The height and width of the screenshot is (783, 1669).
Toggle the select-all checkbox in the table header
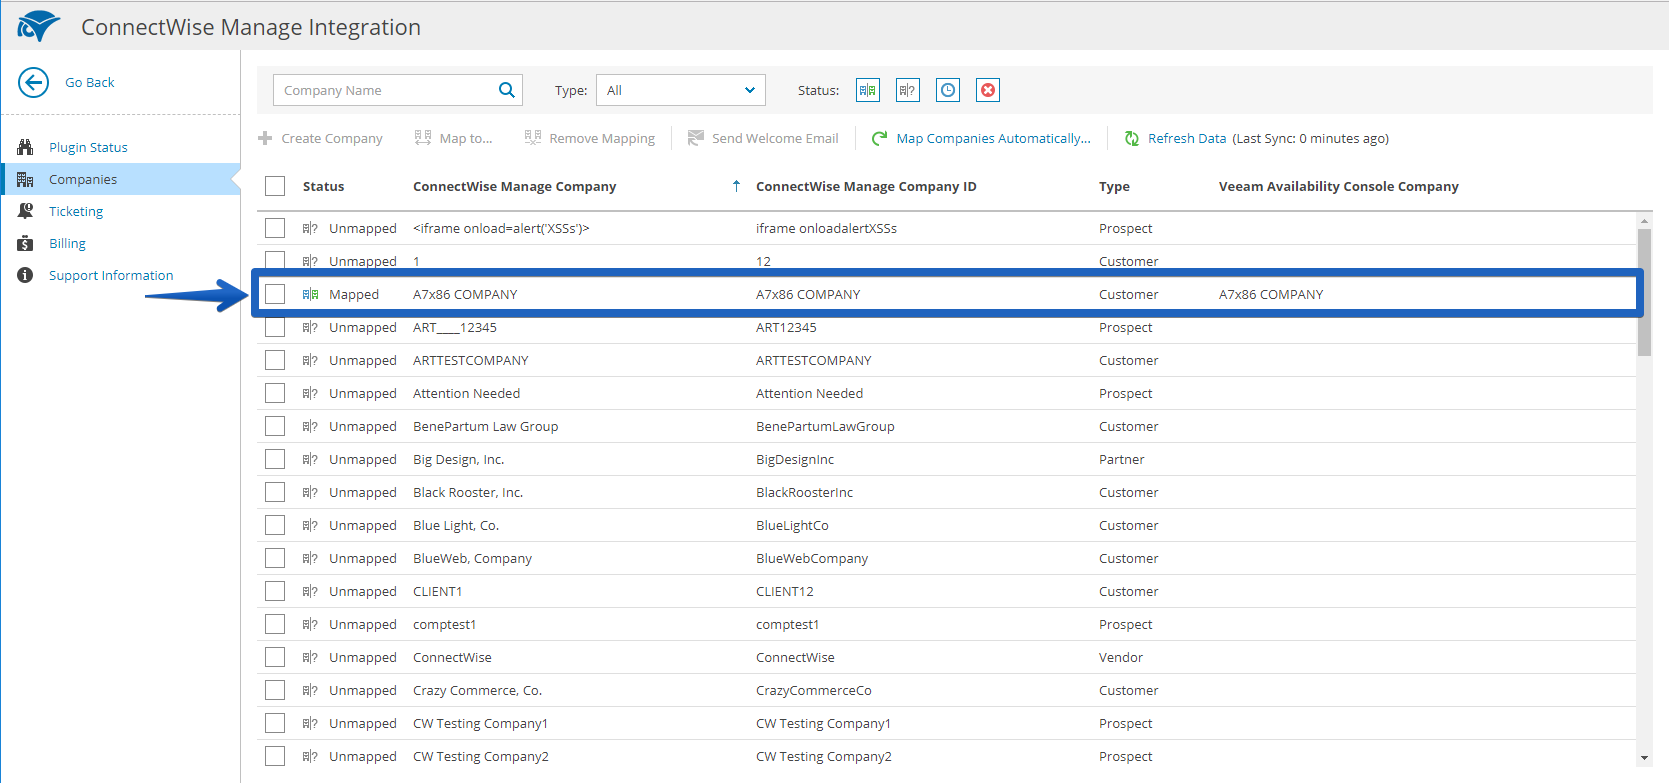click(x=275, y=186)
